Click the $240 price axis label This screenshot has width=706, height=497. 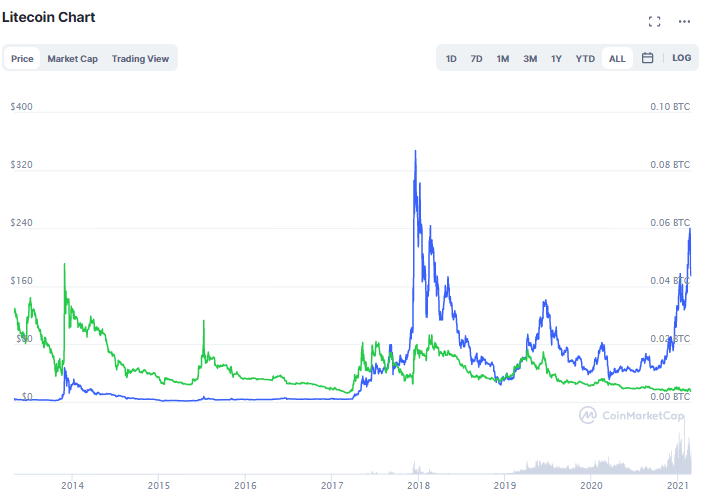click(22, 223)
